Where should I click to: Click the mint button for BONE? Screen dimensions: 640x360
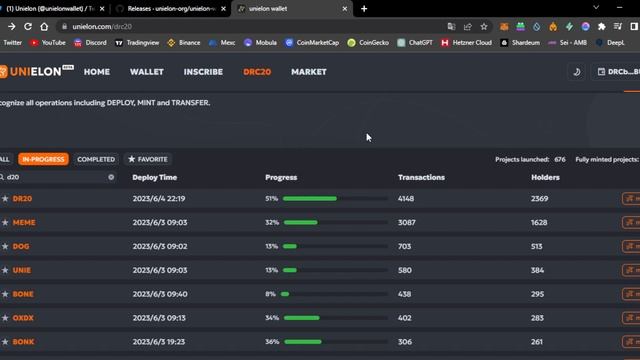click(x=631, y=294)
